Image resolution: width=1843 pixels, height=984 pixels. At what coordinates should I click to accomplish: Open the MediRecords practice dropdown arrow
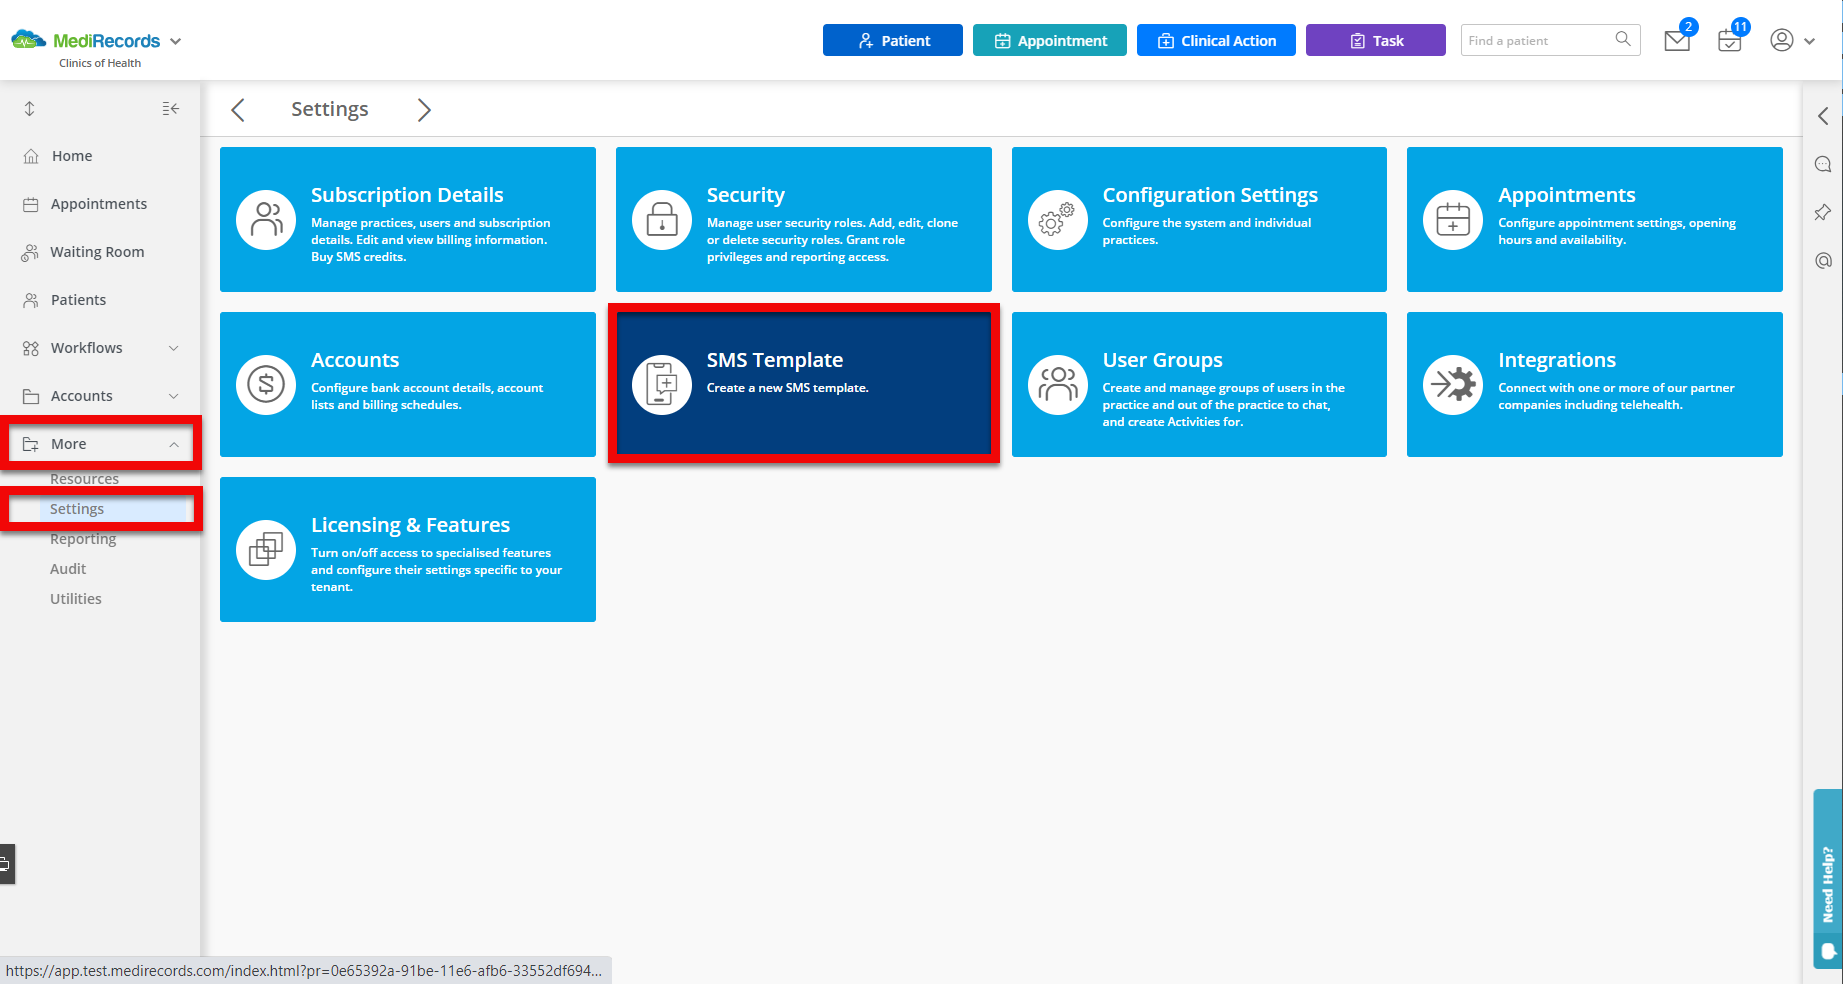(x=176, y=41)
